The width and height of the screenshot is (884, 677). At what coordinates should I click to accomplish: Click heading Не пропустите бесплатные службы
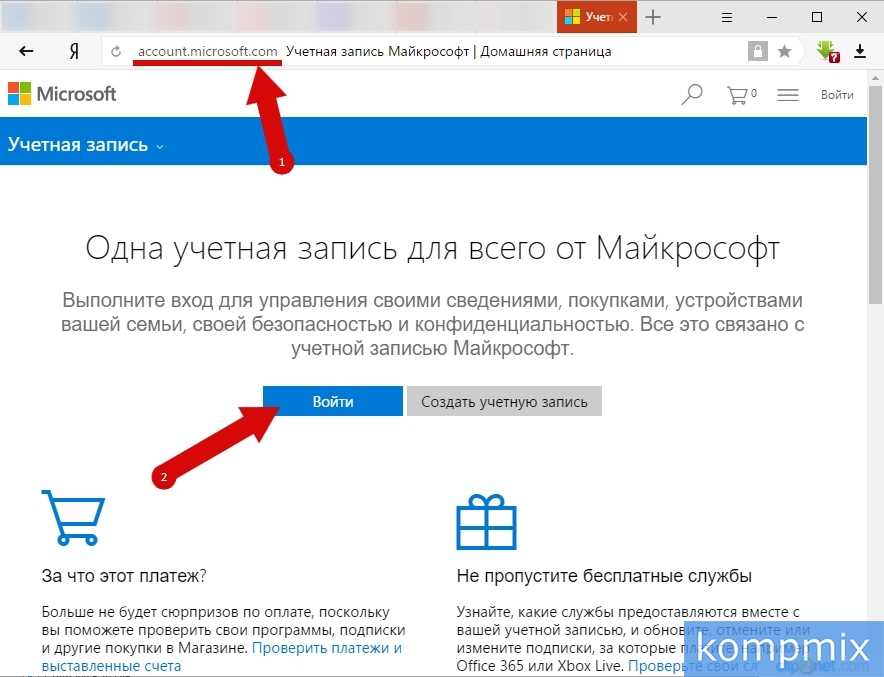pyautogui.click(x=604, y=576)
